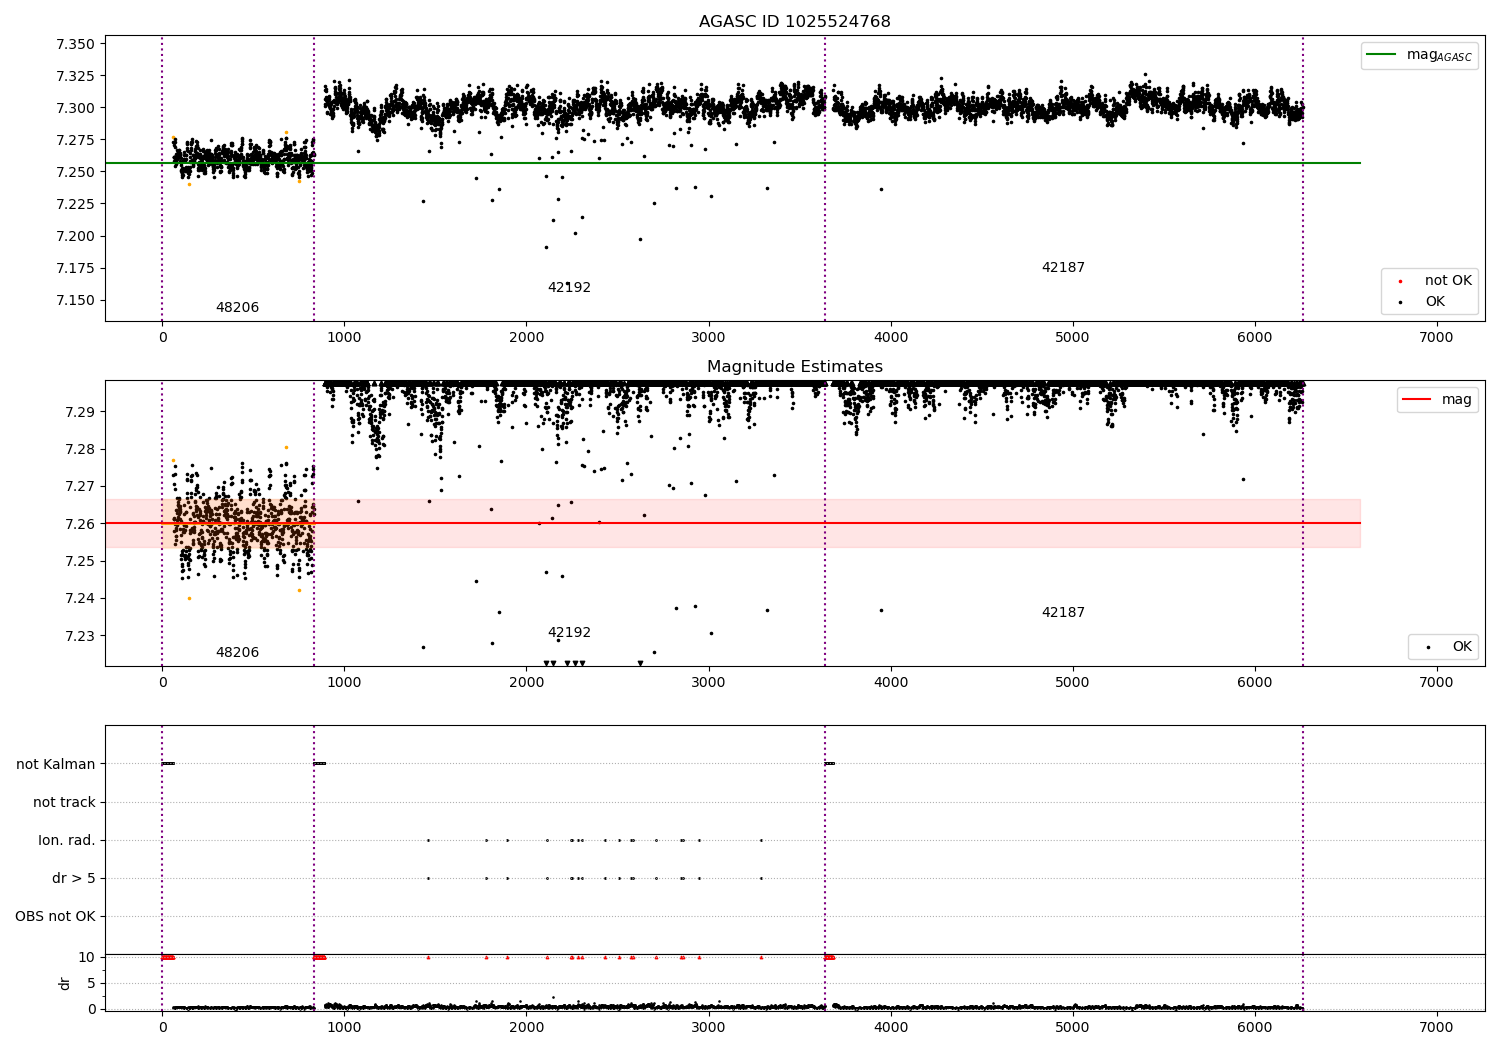Click the 7.27 y-axis tick label
1500x1050 pixels.
coord(79,486)
